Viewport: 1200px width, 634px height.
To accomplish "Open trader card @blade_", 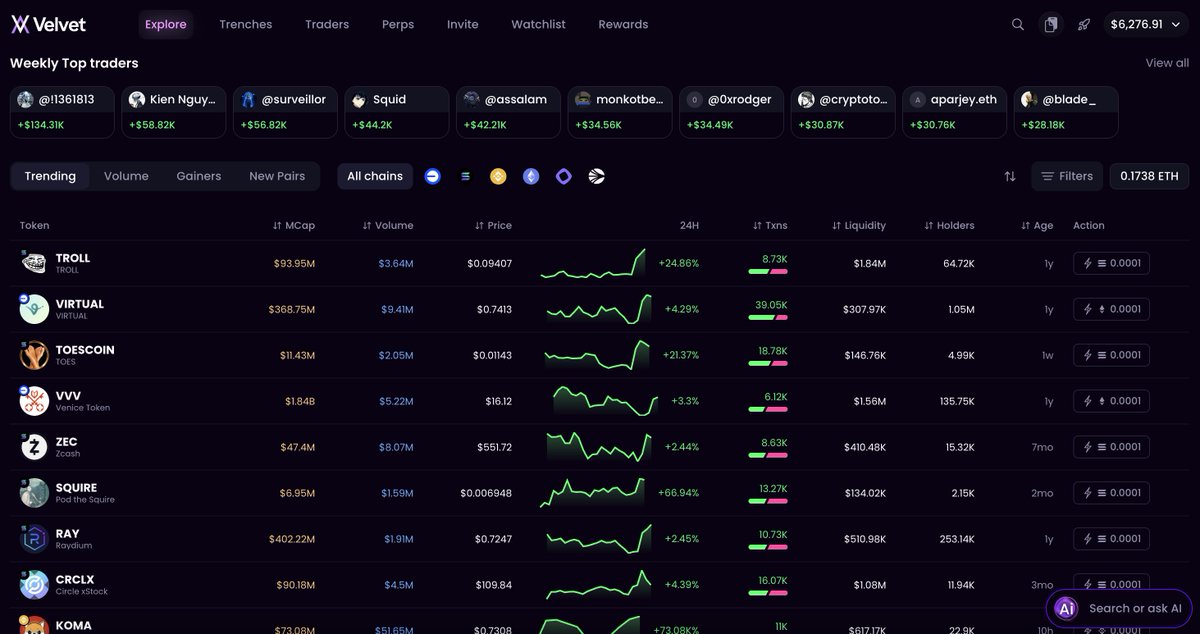I will coord(1066,112).
